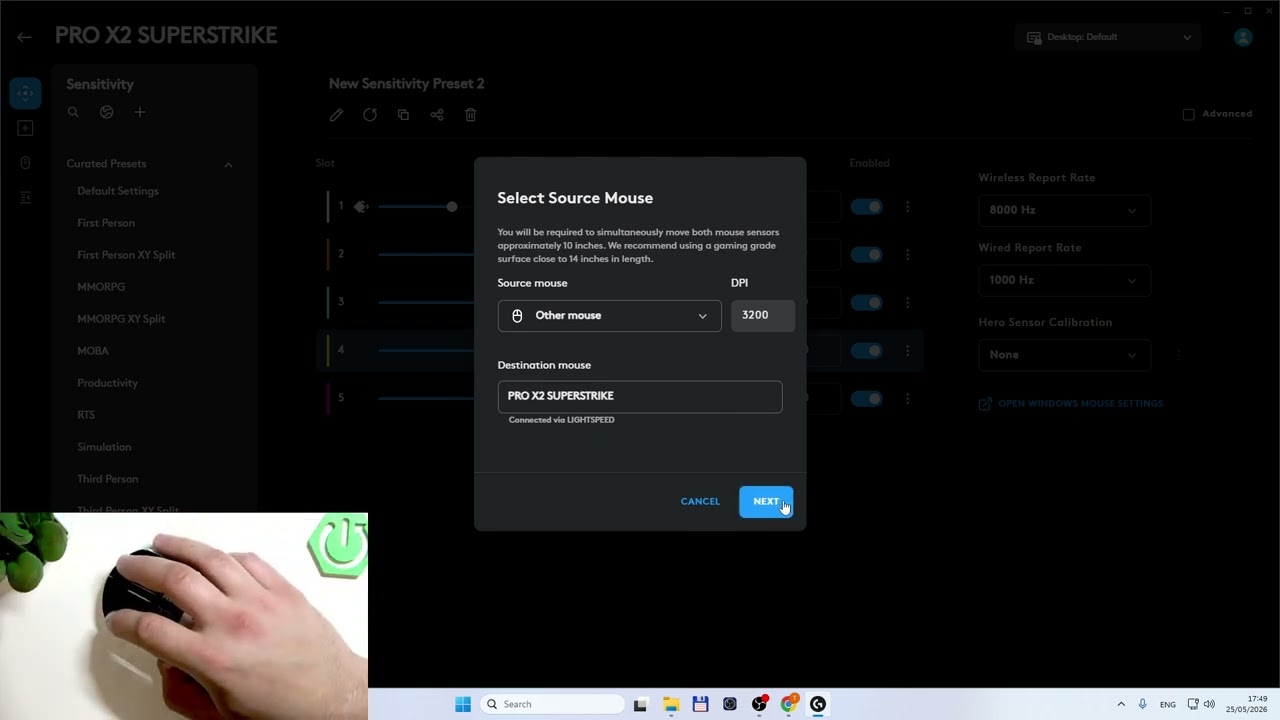The image size is (1280, 720).
Task: Open the user profile avatar
Action: click(1243, 37)
